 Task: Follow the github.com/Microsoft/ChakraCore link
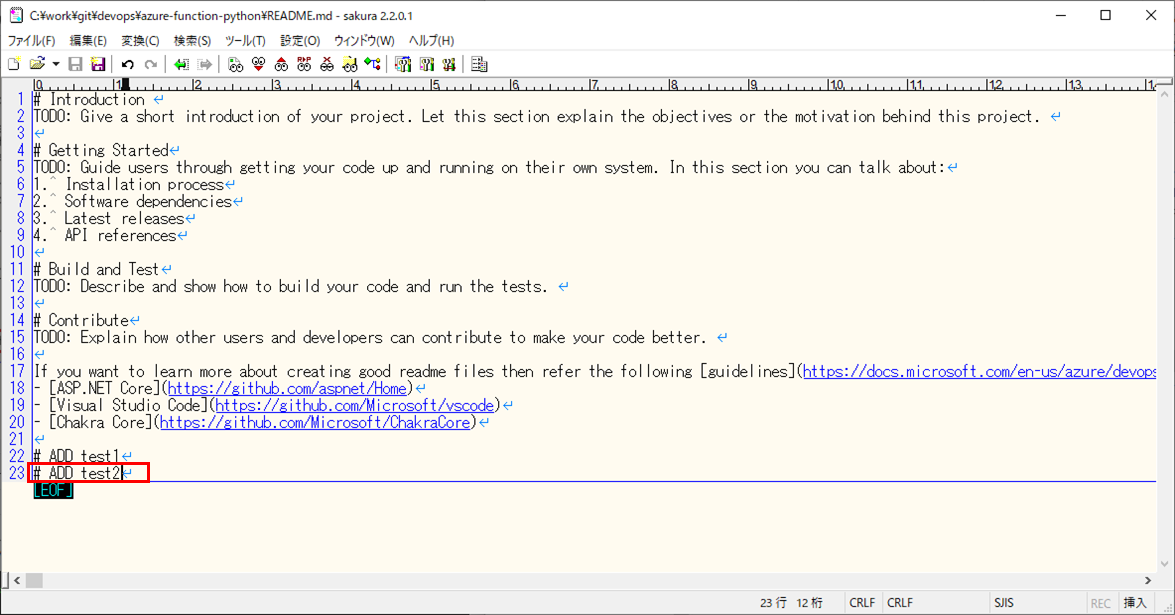[315, 422]
